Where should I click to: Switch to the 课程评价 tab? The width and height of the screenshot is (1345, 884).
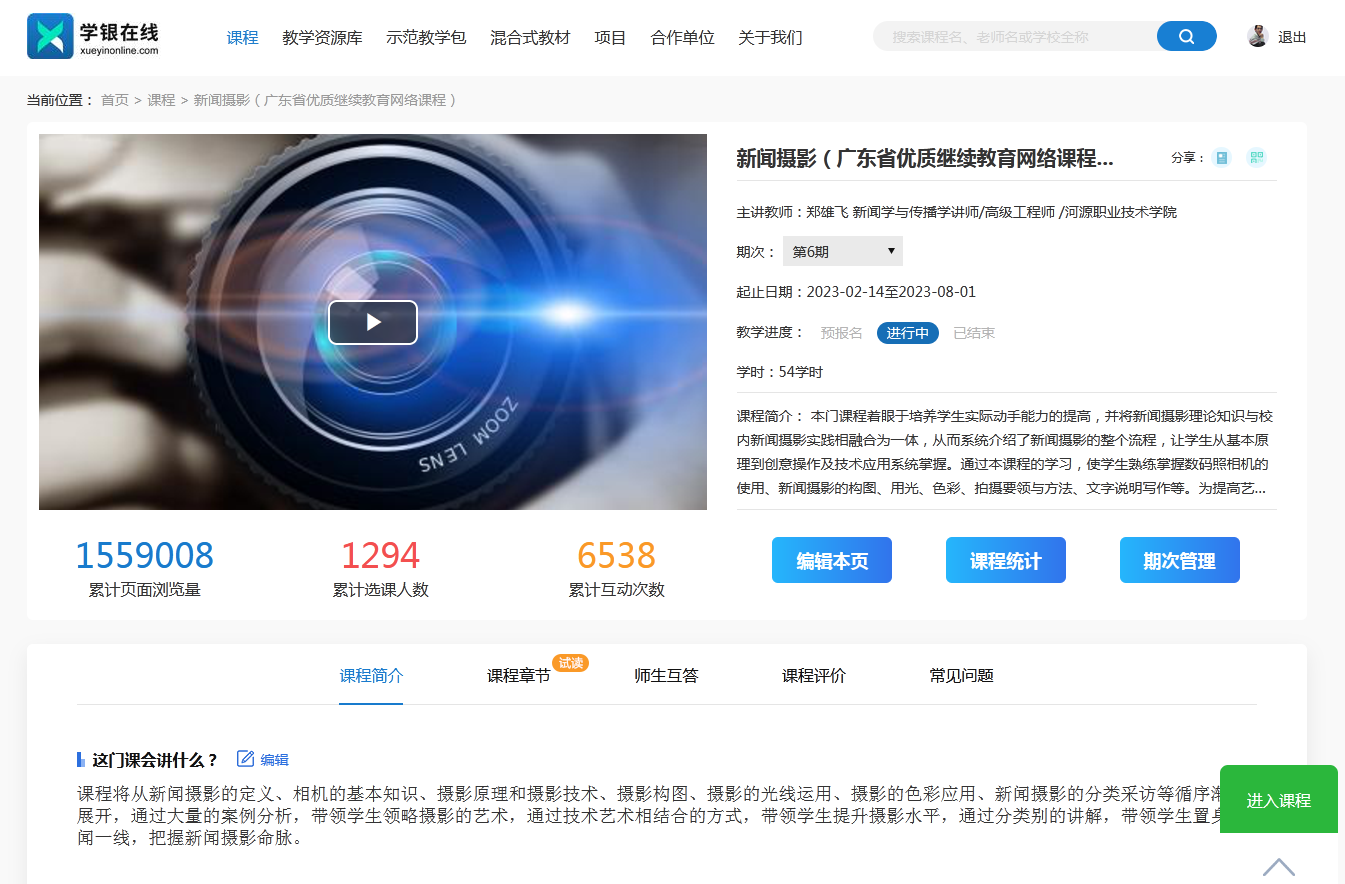coord(814,676)
